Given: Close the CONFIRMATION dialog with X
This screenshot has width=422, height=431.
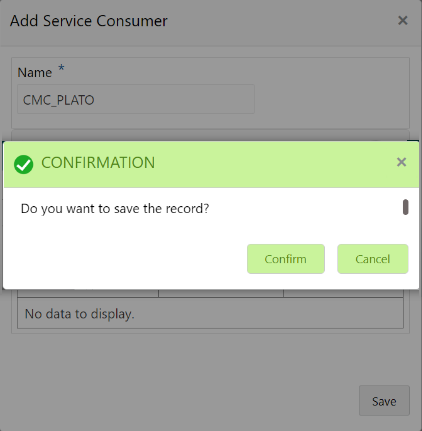Looking at the screenshot, I should [401, 162].
